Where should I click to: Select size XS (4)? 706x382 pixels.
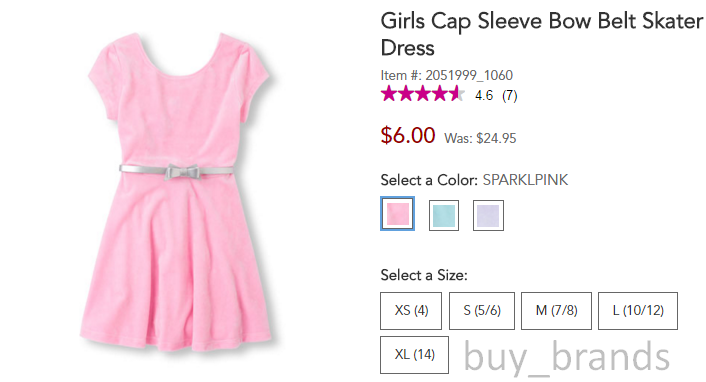tap(411, 311)
